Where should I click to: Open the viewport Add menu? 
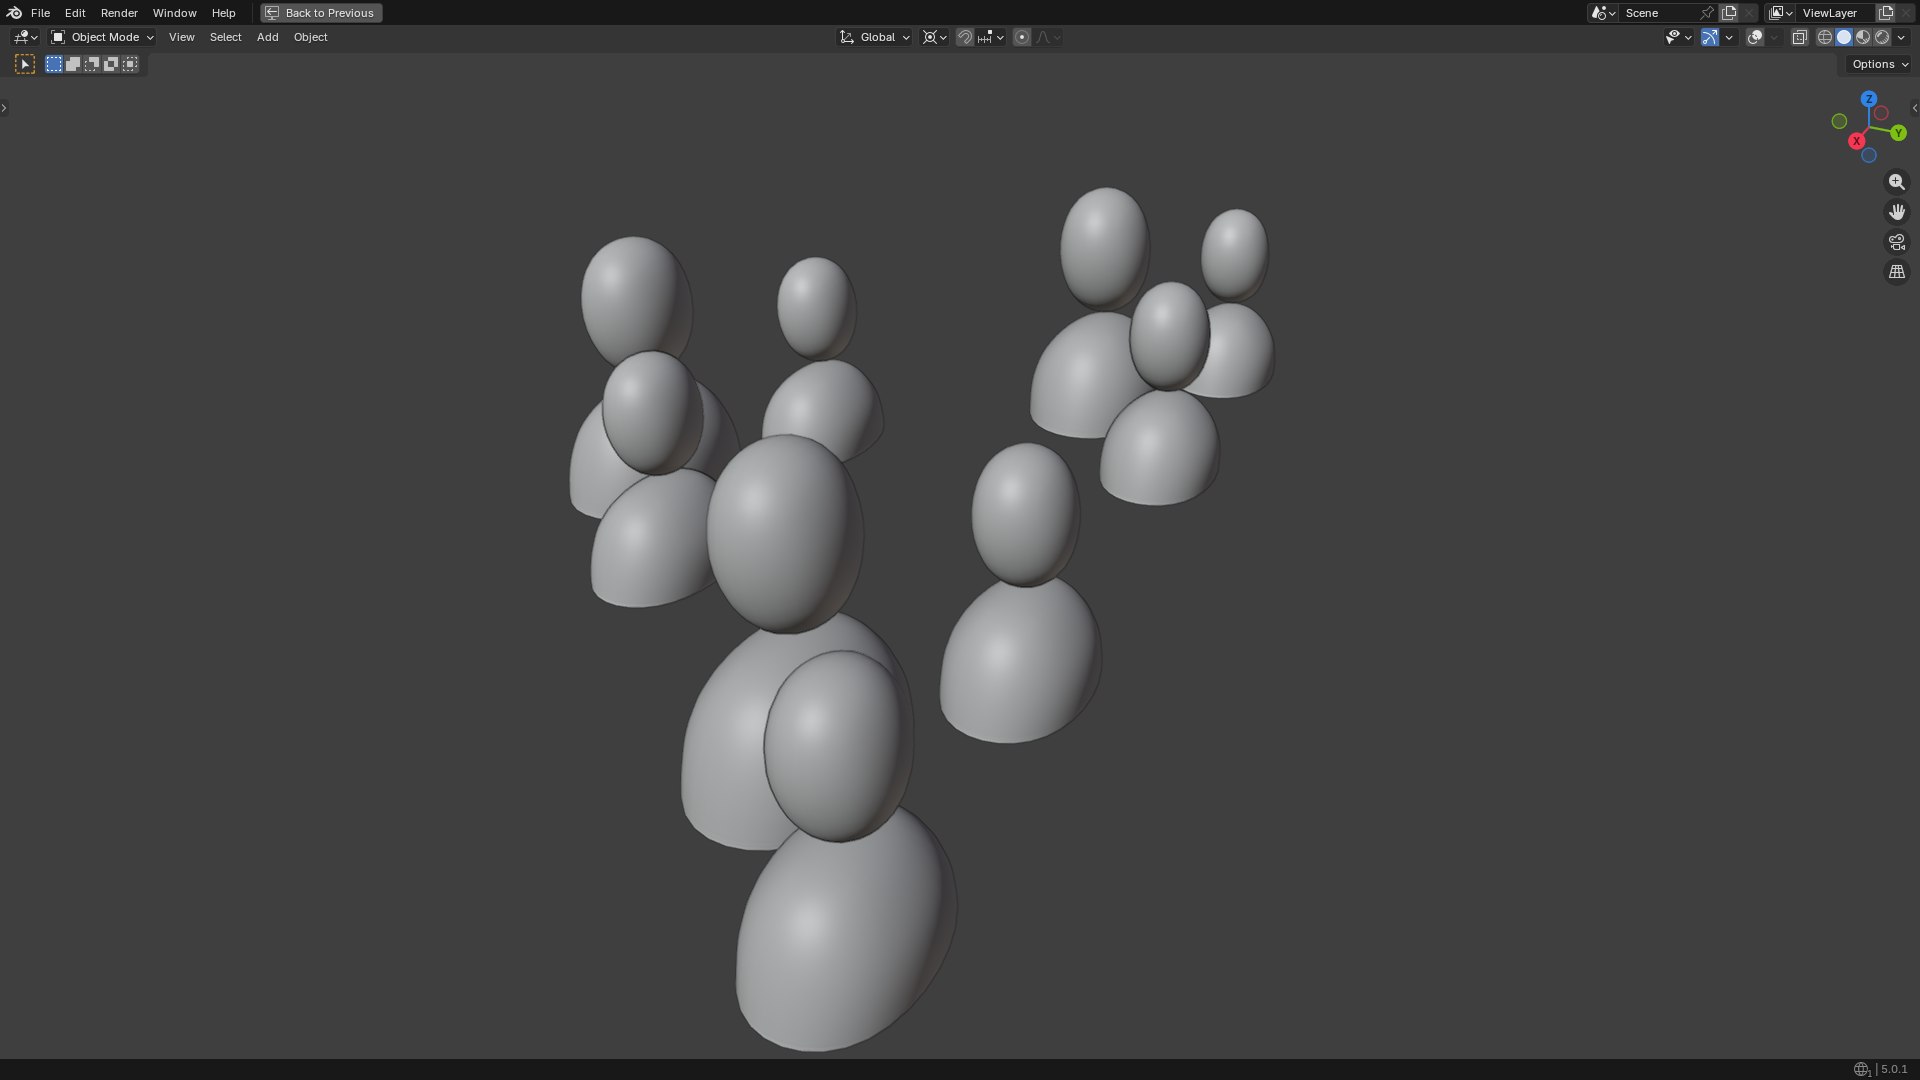(268, 37)
